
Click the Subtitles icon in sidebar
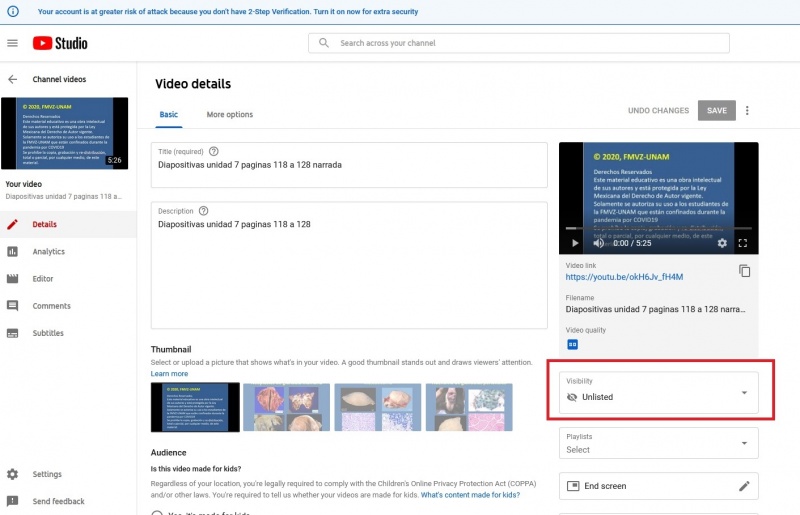pos(12,333)
